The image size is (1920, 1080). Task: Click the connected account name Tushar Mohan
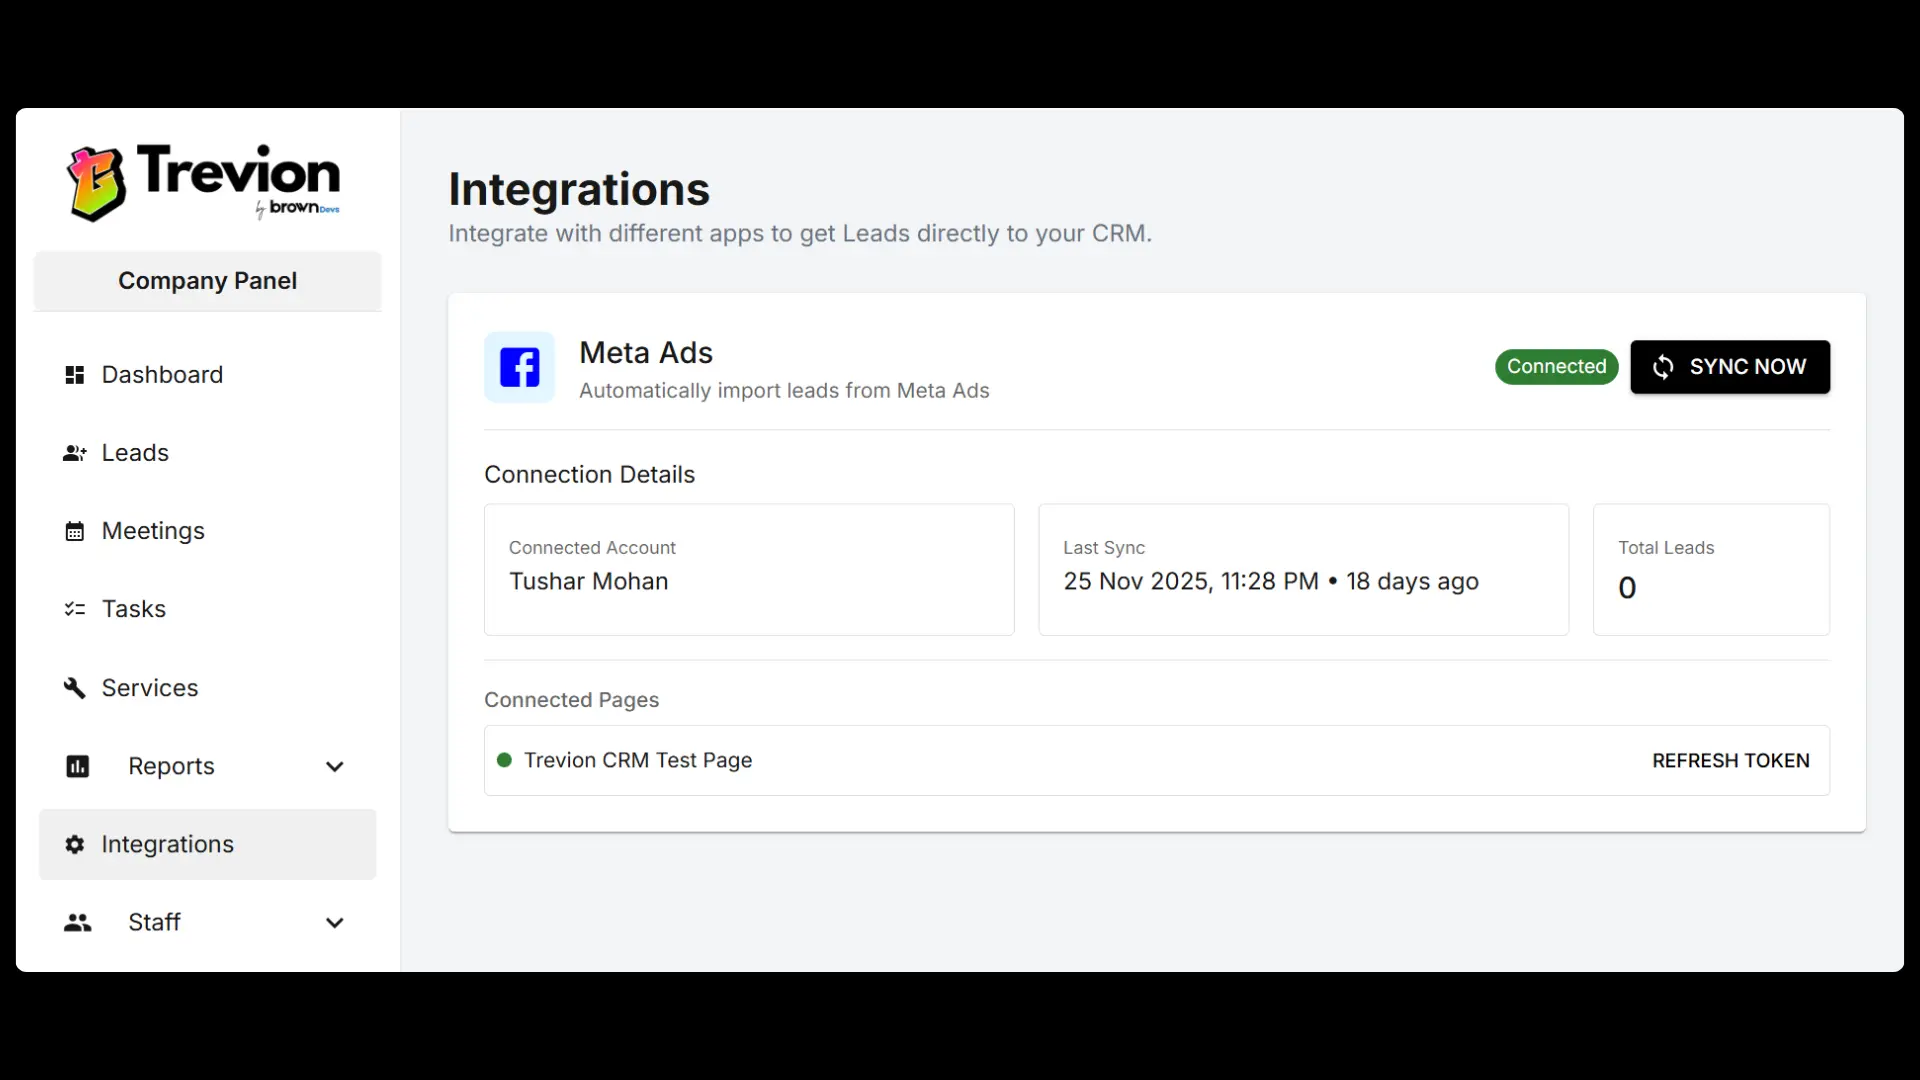coord(589,582)
